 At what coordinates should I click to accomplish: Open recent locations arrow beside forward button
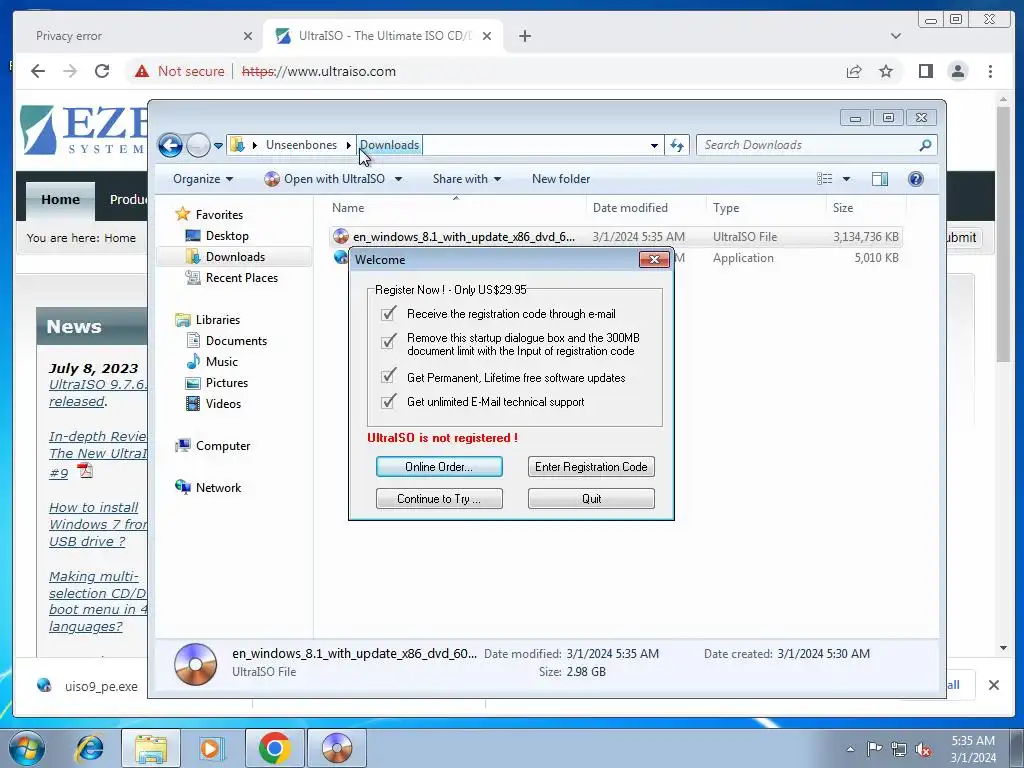click(x=218, y=146)
